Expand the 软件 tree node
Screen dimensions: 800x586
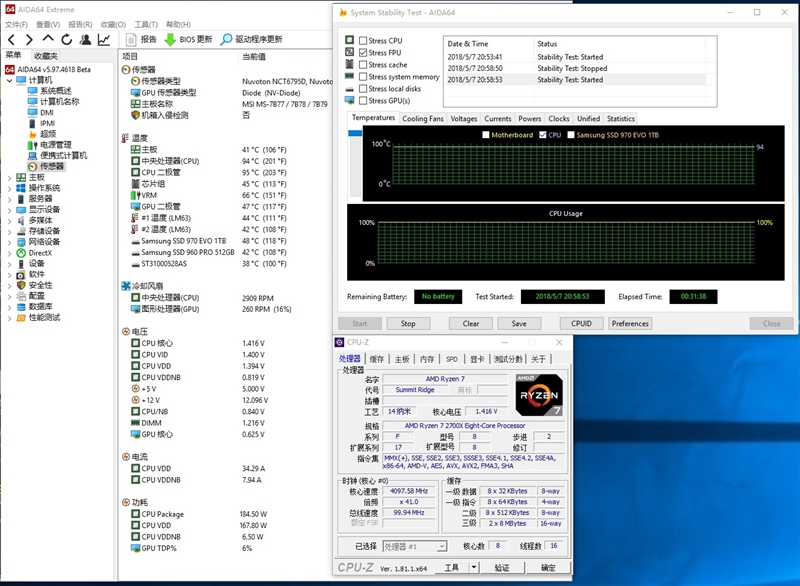pyautogui.click(x=9, y=275)
